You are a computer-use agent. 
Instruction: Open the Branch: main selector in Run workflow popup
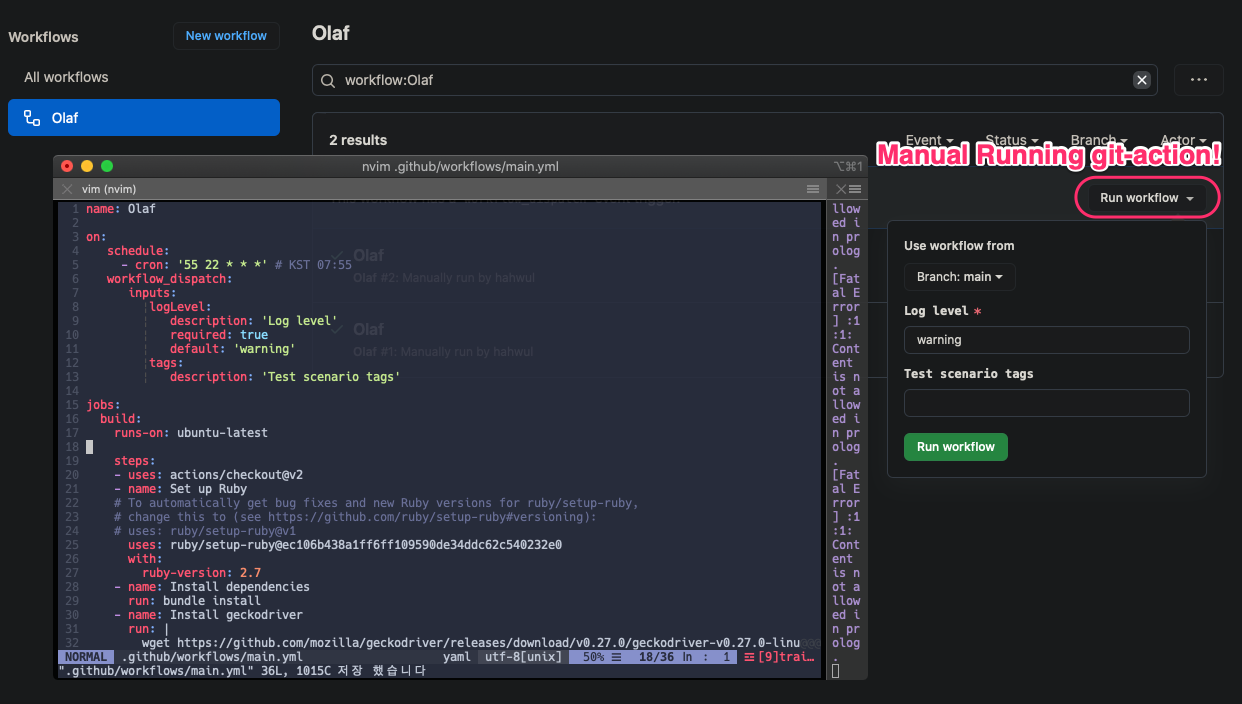[959, 276]
